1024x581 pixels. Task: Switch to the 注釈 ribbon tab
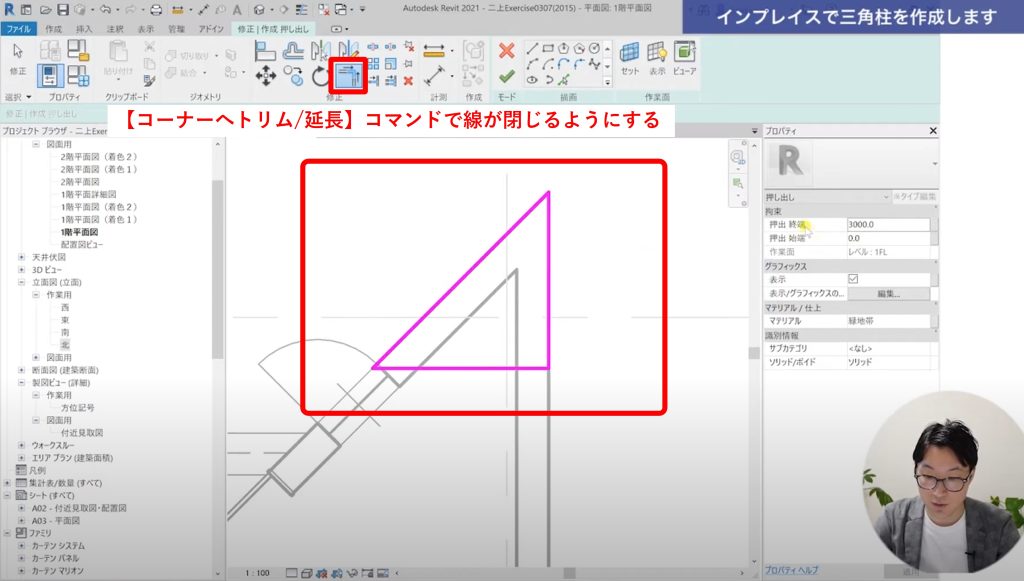point(115,29)
